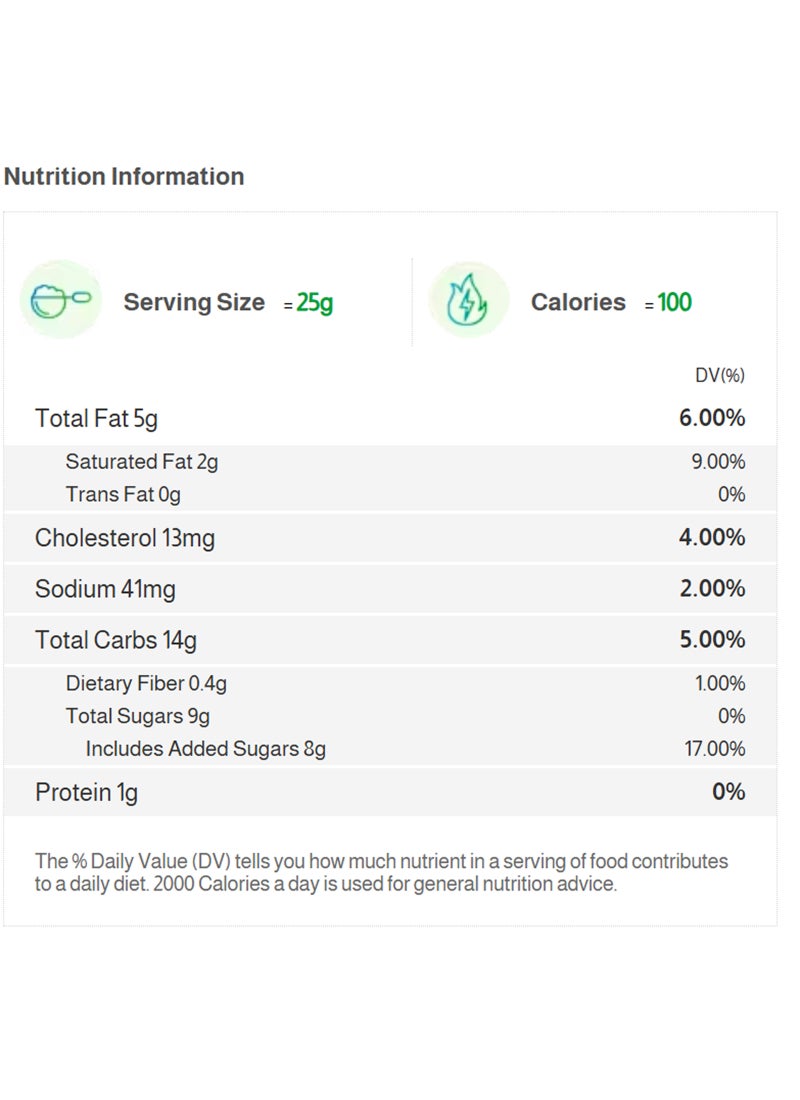Click the 100 calories value

tap(675, 303)
